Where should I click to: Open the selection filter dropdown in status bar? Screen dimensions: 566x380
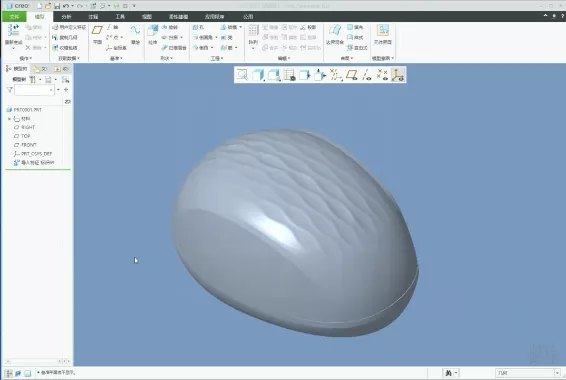(x=527, y=373)
